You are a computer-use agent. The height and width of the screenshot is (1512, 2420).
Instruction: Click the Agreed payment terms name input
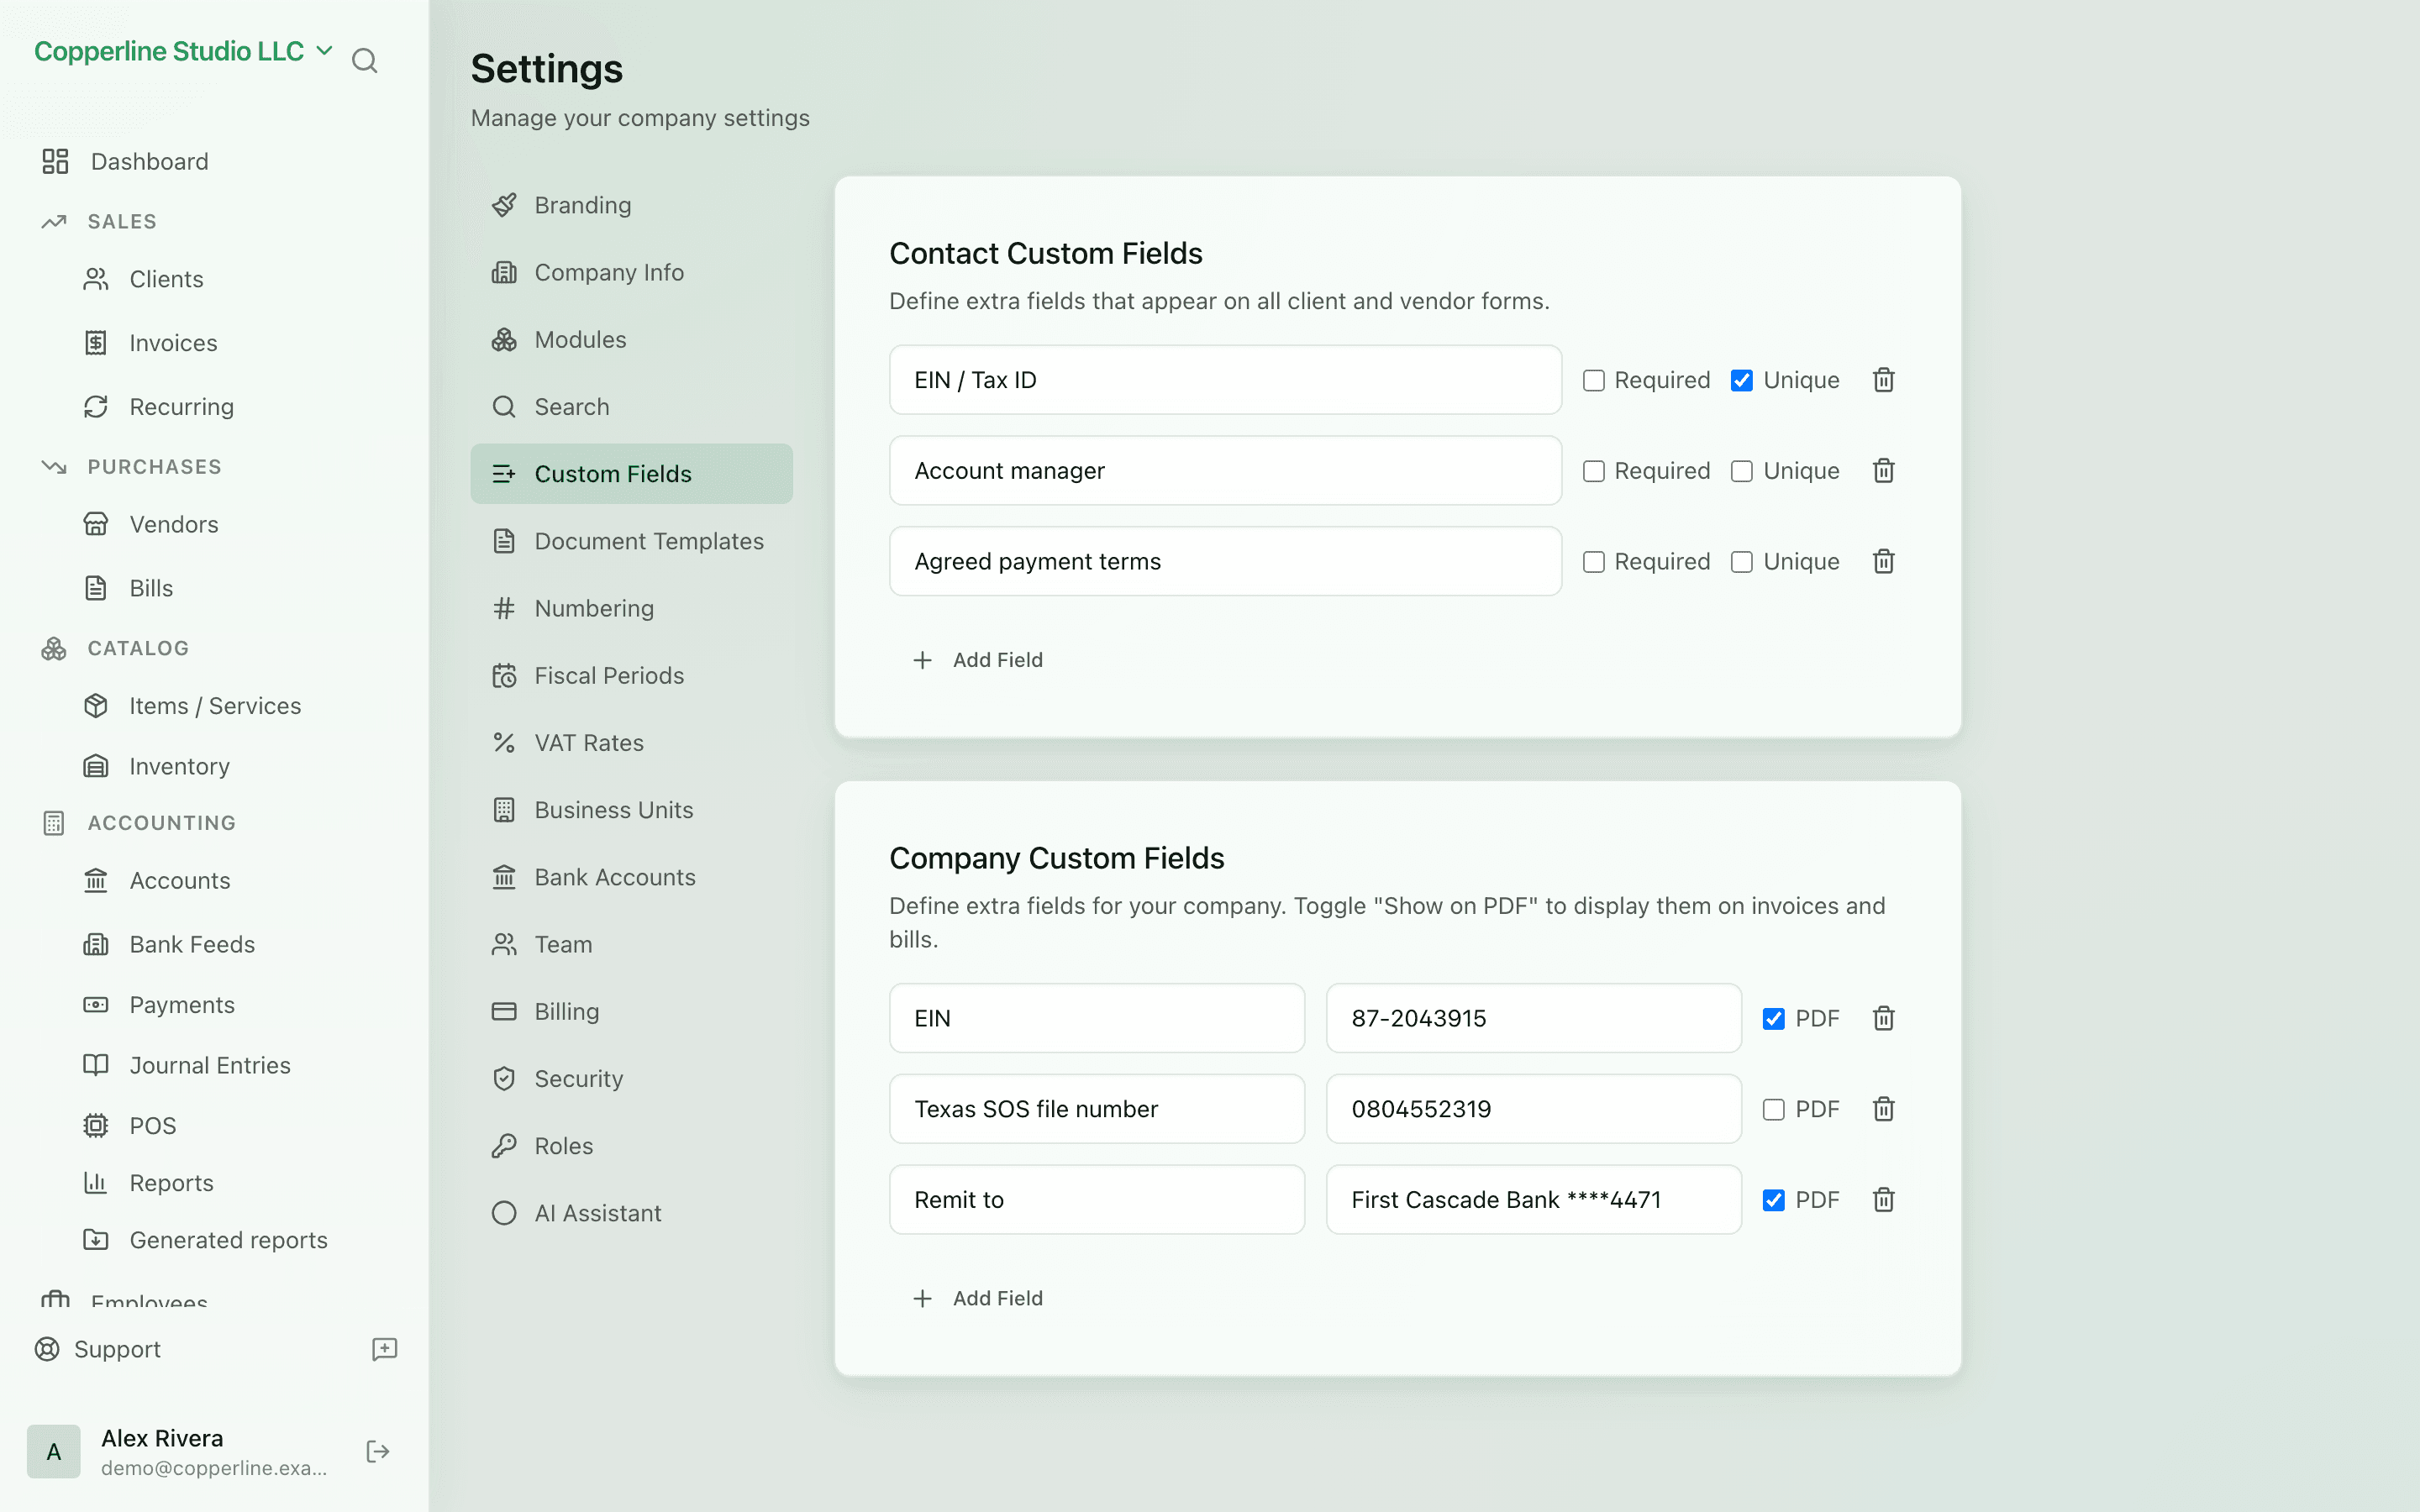1225,562
